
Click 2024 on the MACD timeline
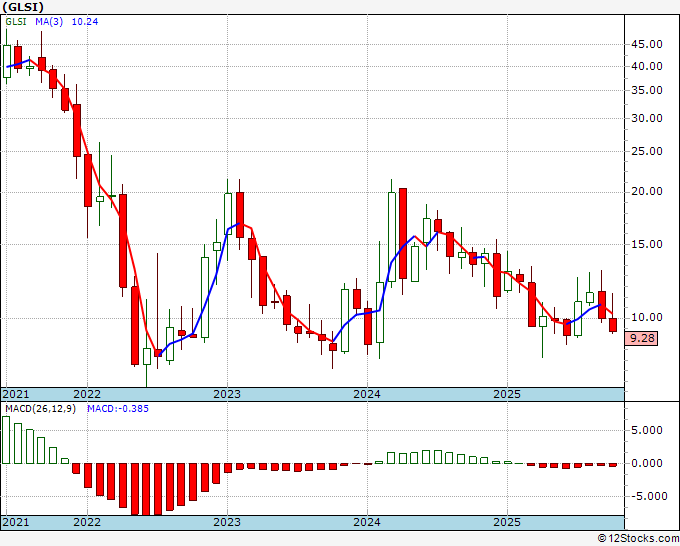pyautogui.click(x=367, y=522)
